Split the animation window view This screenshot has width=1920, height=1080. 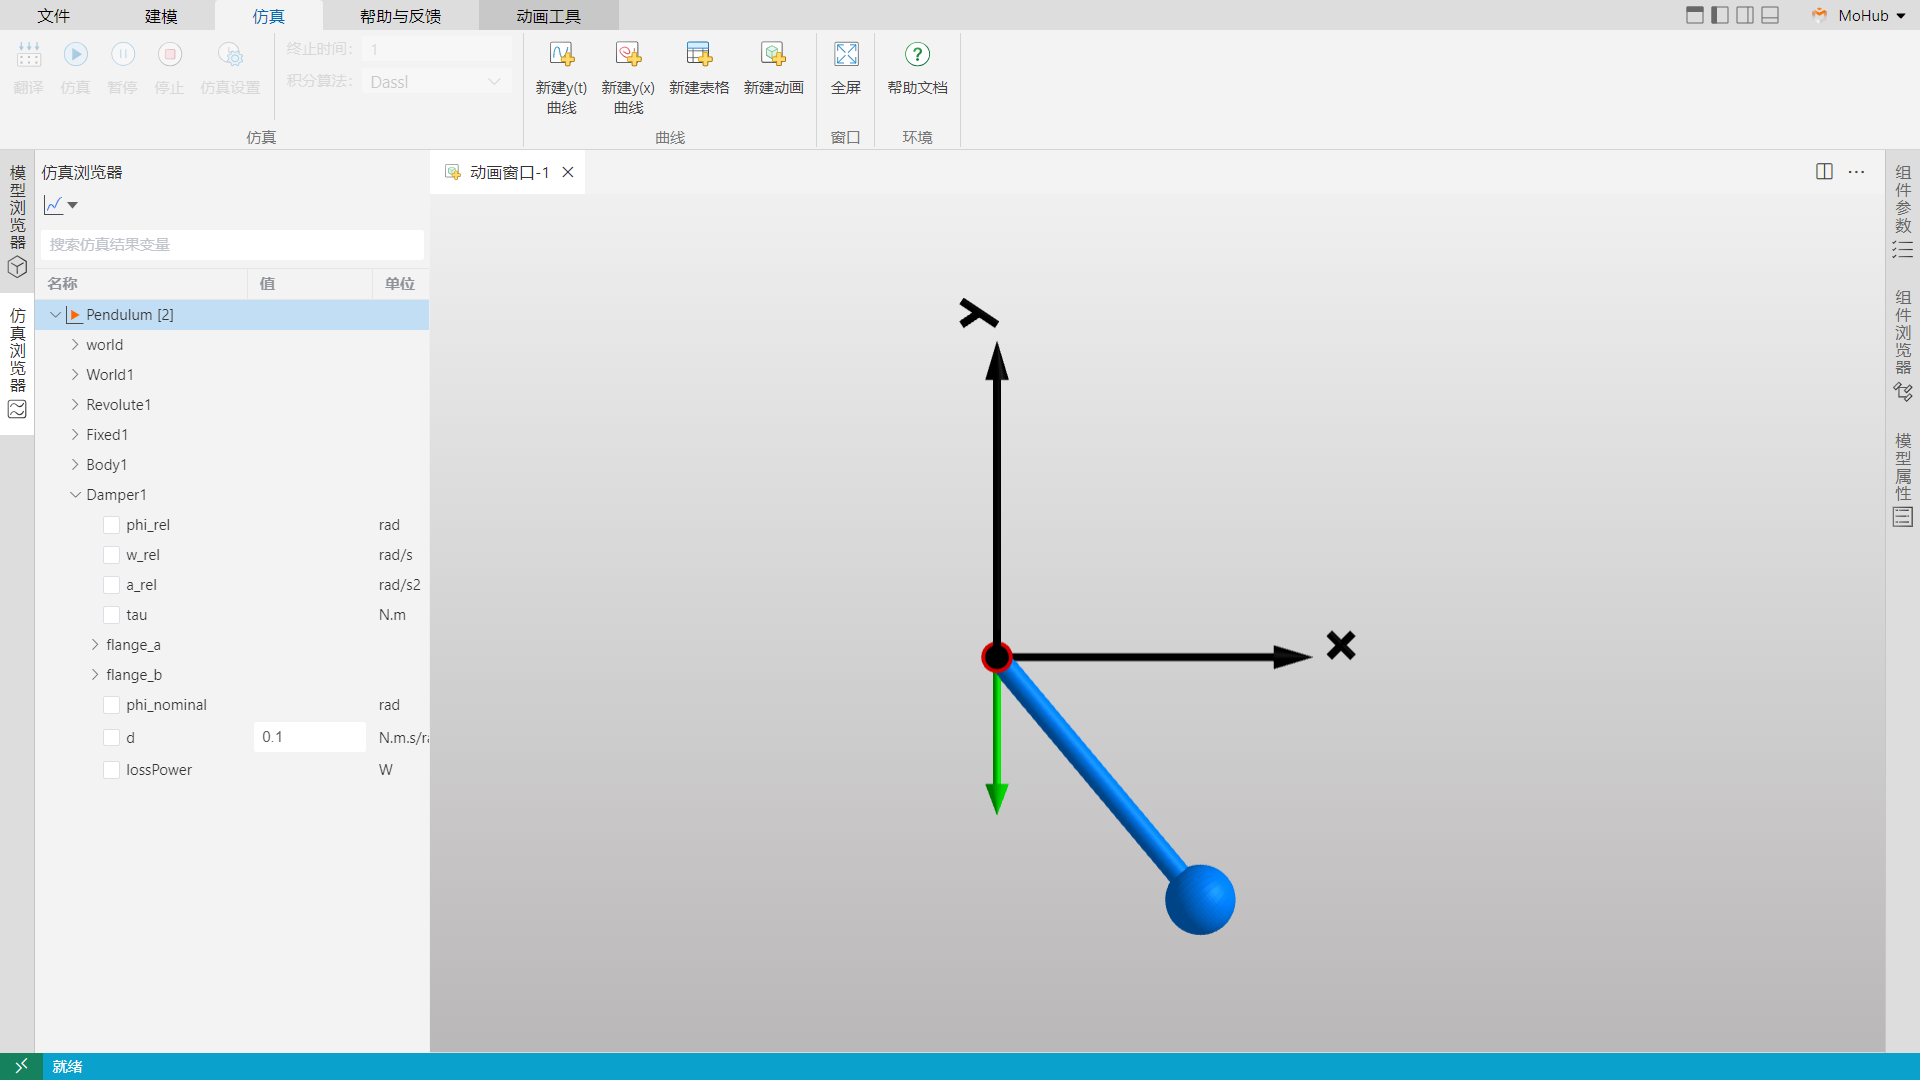[x=1824, y=172]
